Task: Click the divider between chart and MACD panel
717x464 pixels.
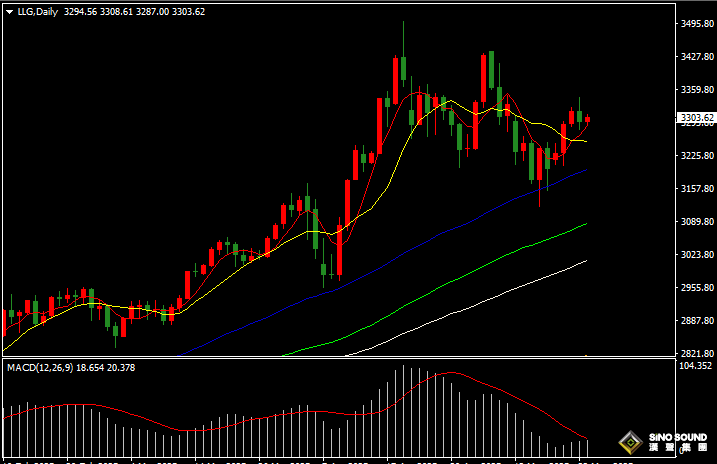Action: click(x=340, y=359)
